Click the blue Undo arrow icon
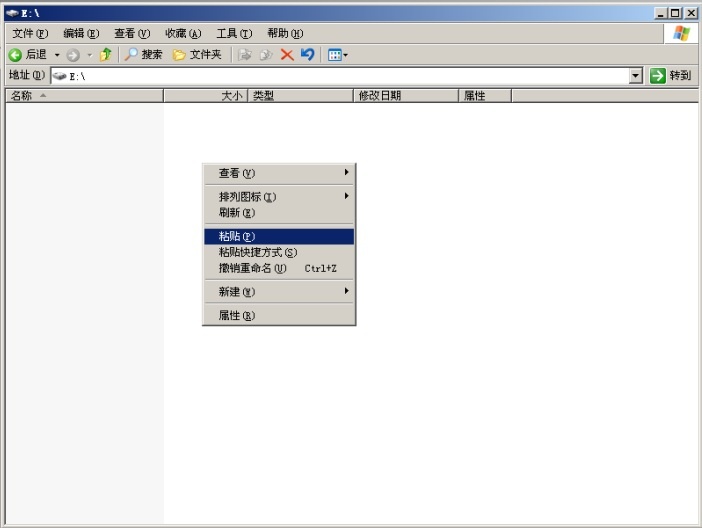Image resolution: width=702 pixels, height=528 pixels. [307, 55]
